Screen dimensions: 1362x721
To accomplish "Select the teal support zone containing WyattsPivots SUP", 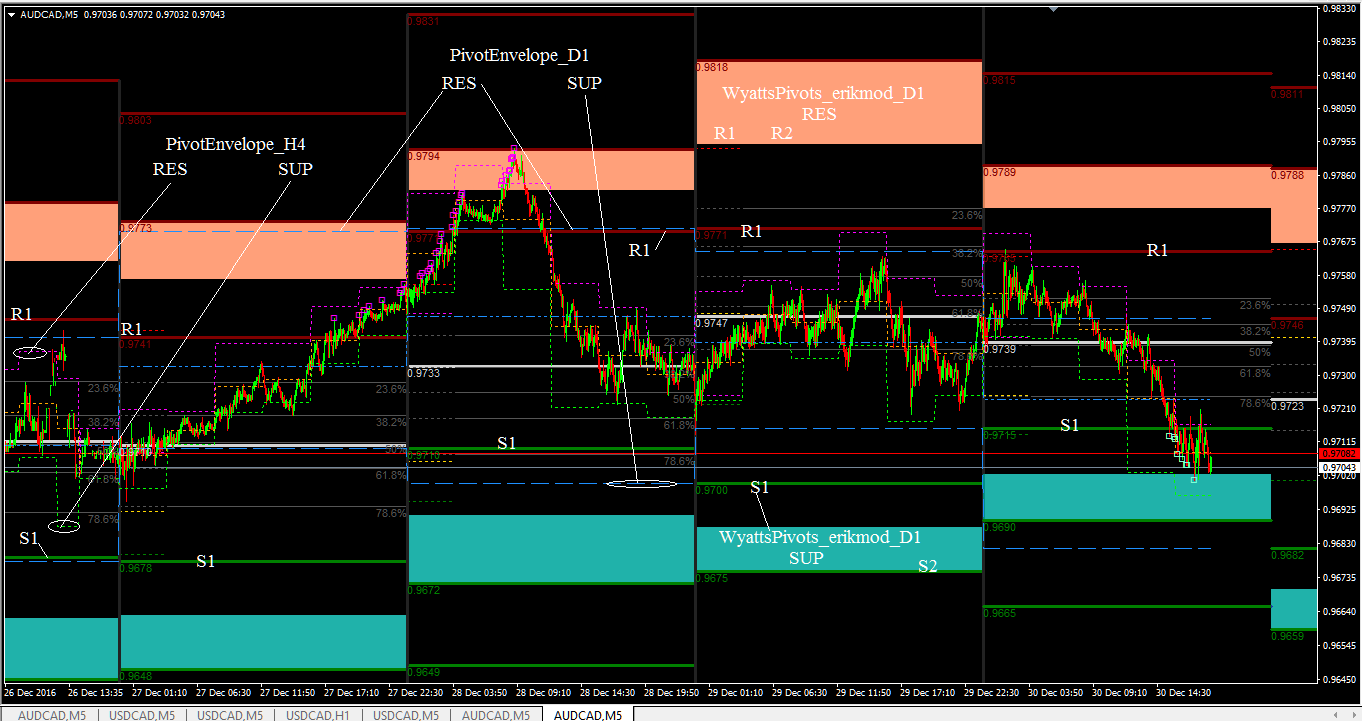I will [x=839, y=549].
